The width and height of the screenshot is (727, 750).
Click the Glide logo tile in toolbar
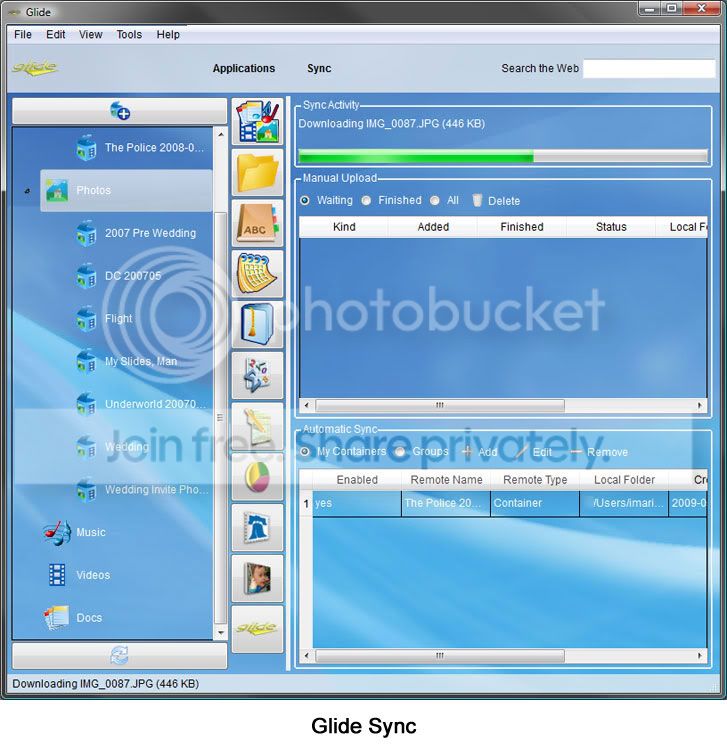click(258, 629)
